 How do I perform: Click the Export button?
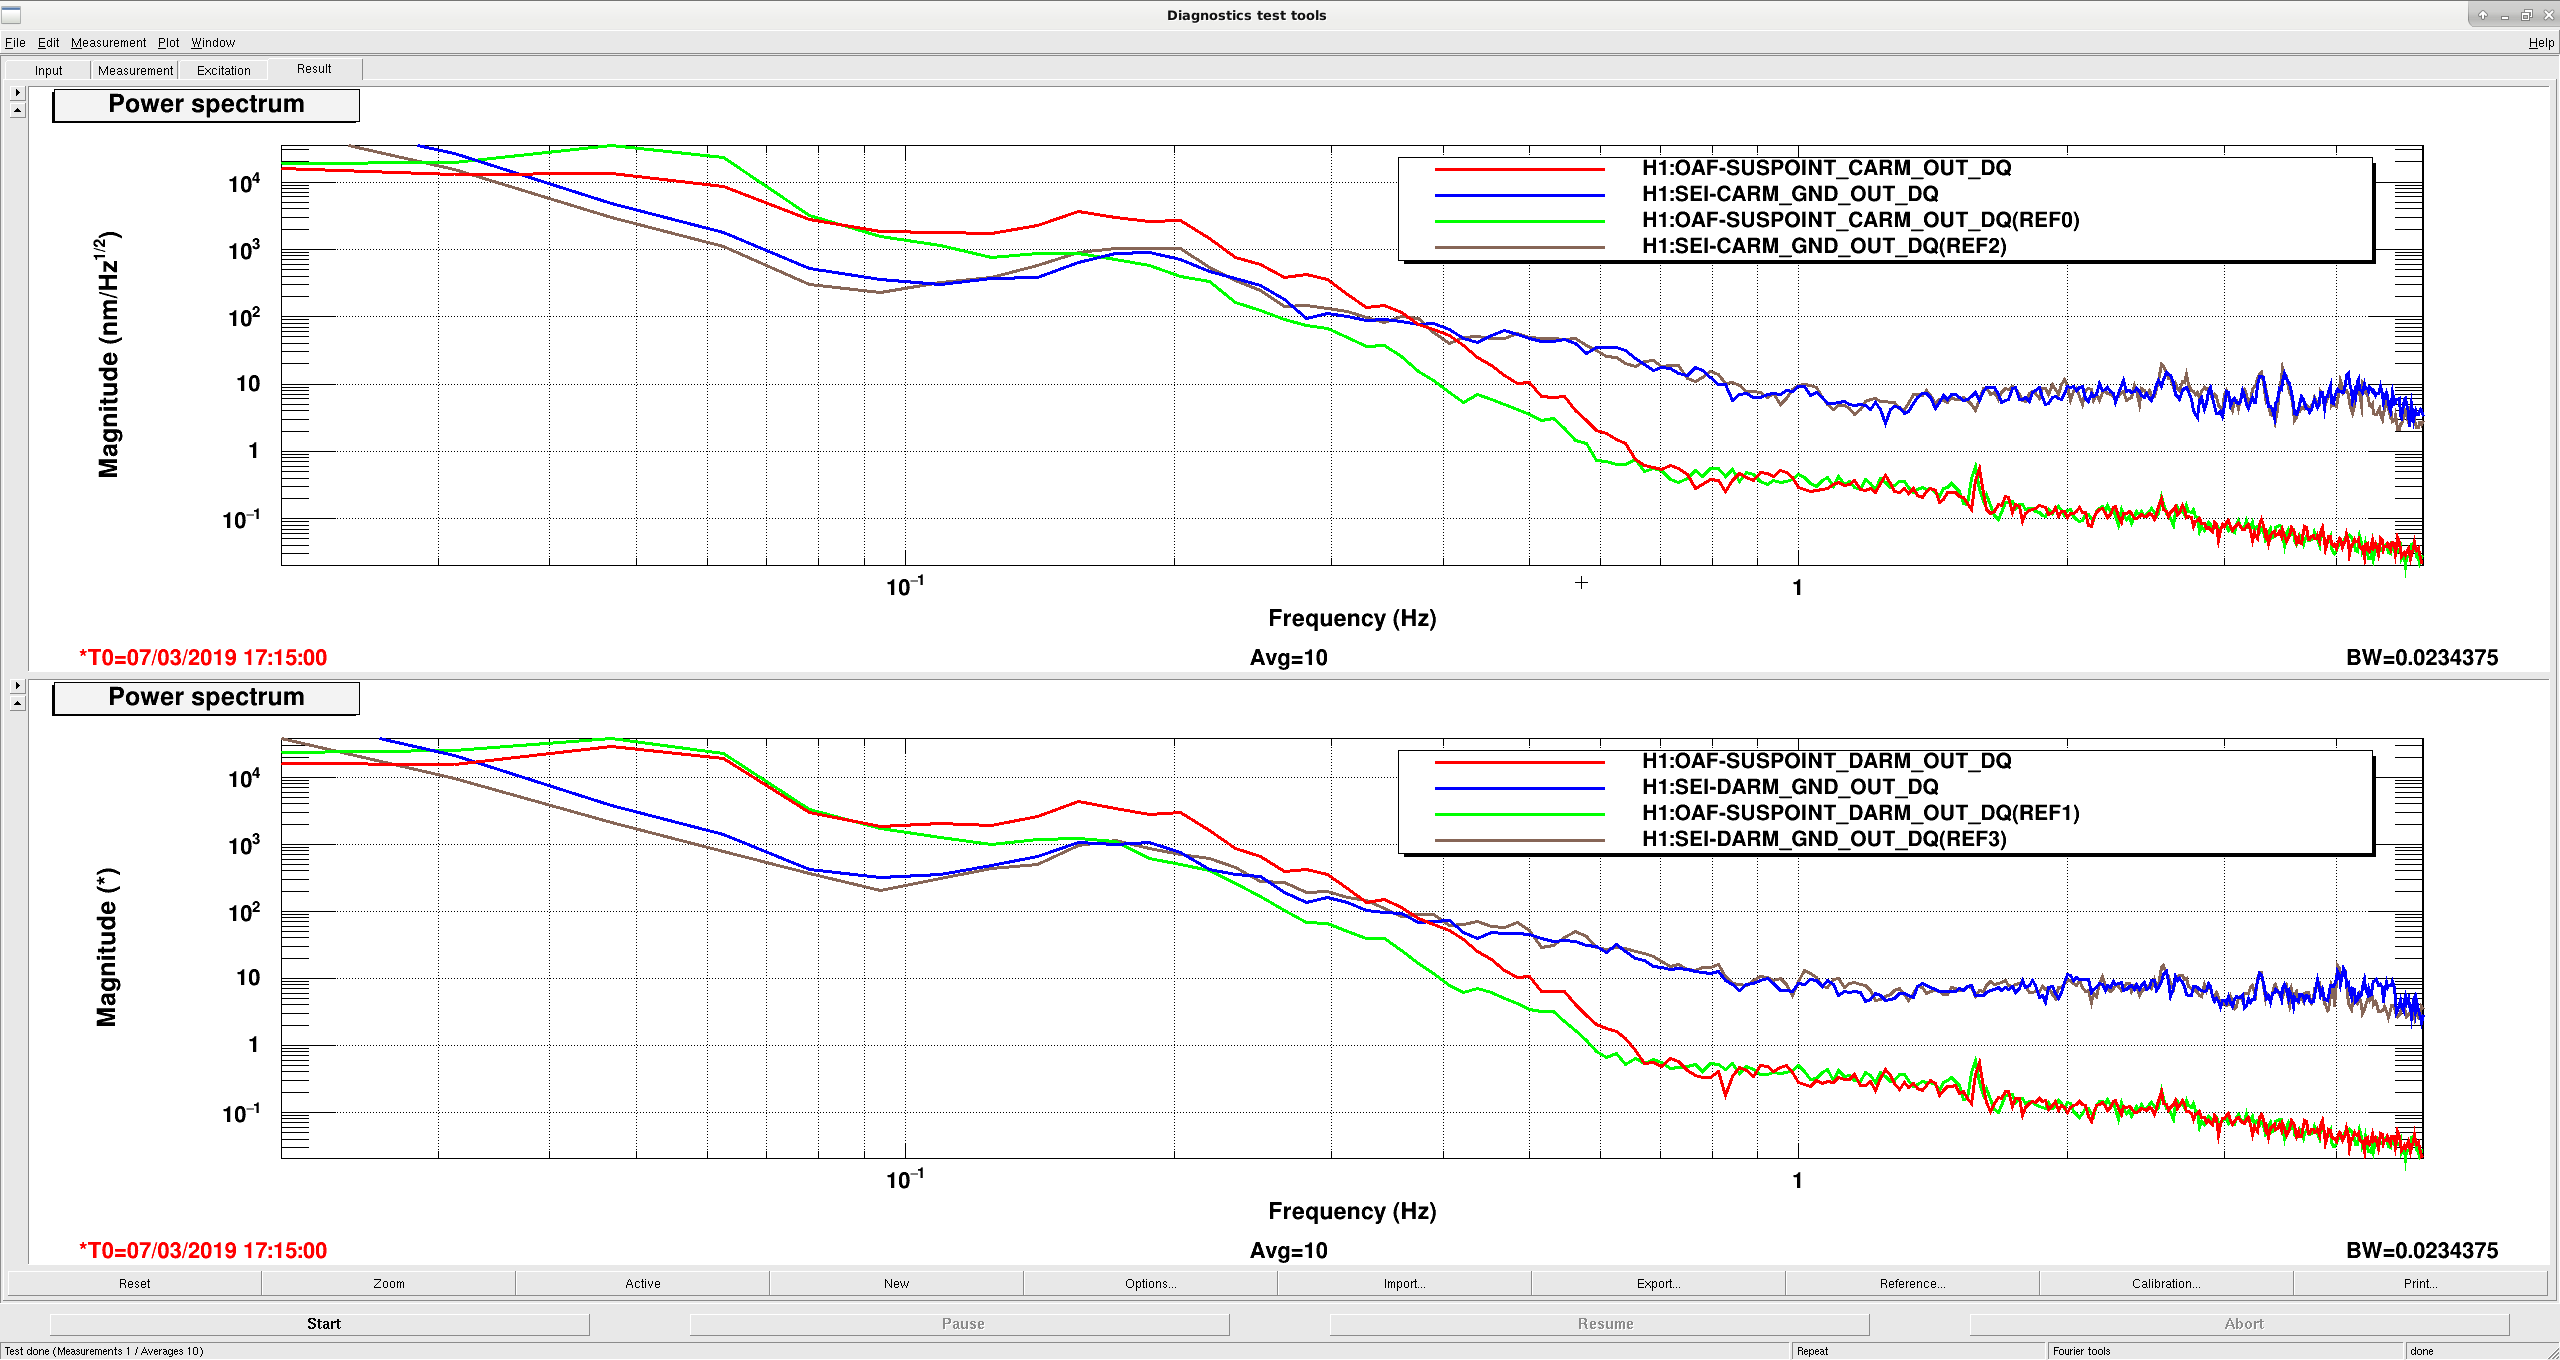point(1658,1283)
